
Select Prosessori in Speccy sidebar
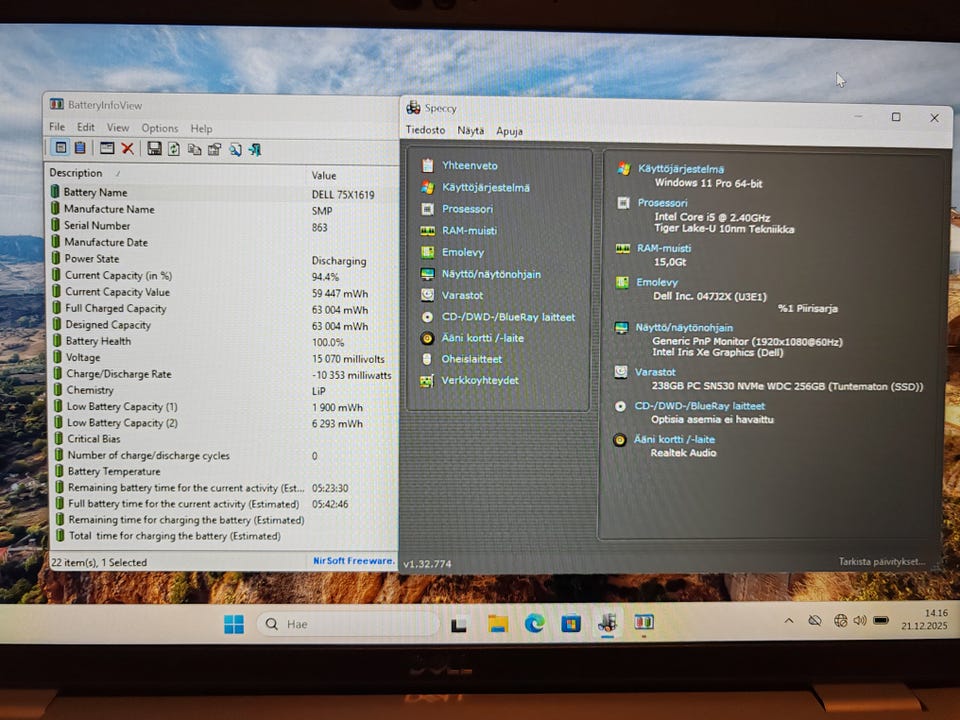[x=467, y=209]
